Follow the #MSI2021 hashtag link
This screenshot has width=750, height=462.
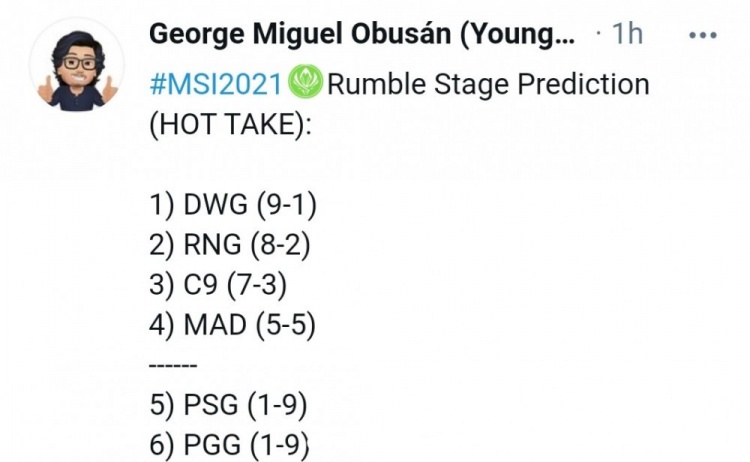pyautogui.click(x=216, y=83)
